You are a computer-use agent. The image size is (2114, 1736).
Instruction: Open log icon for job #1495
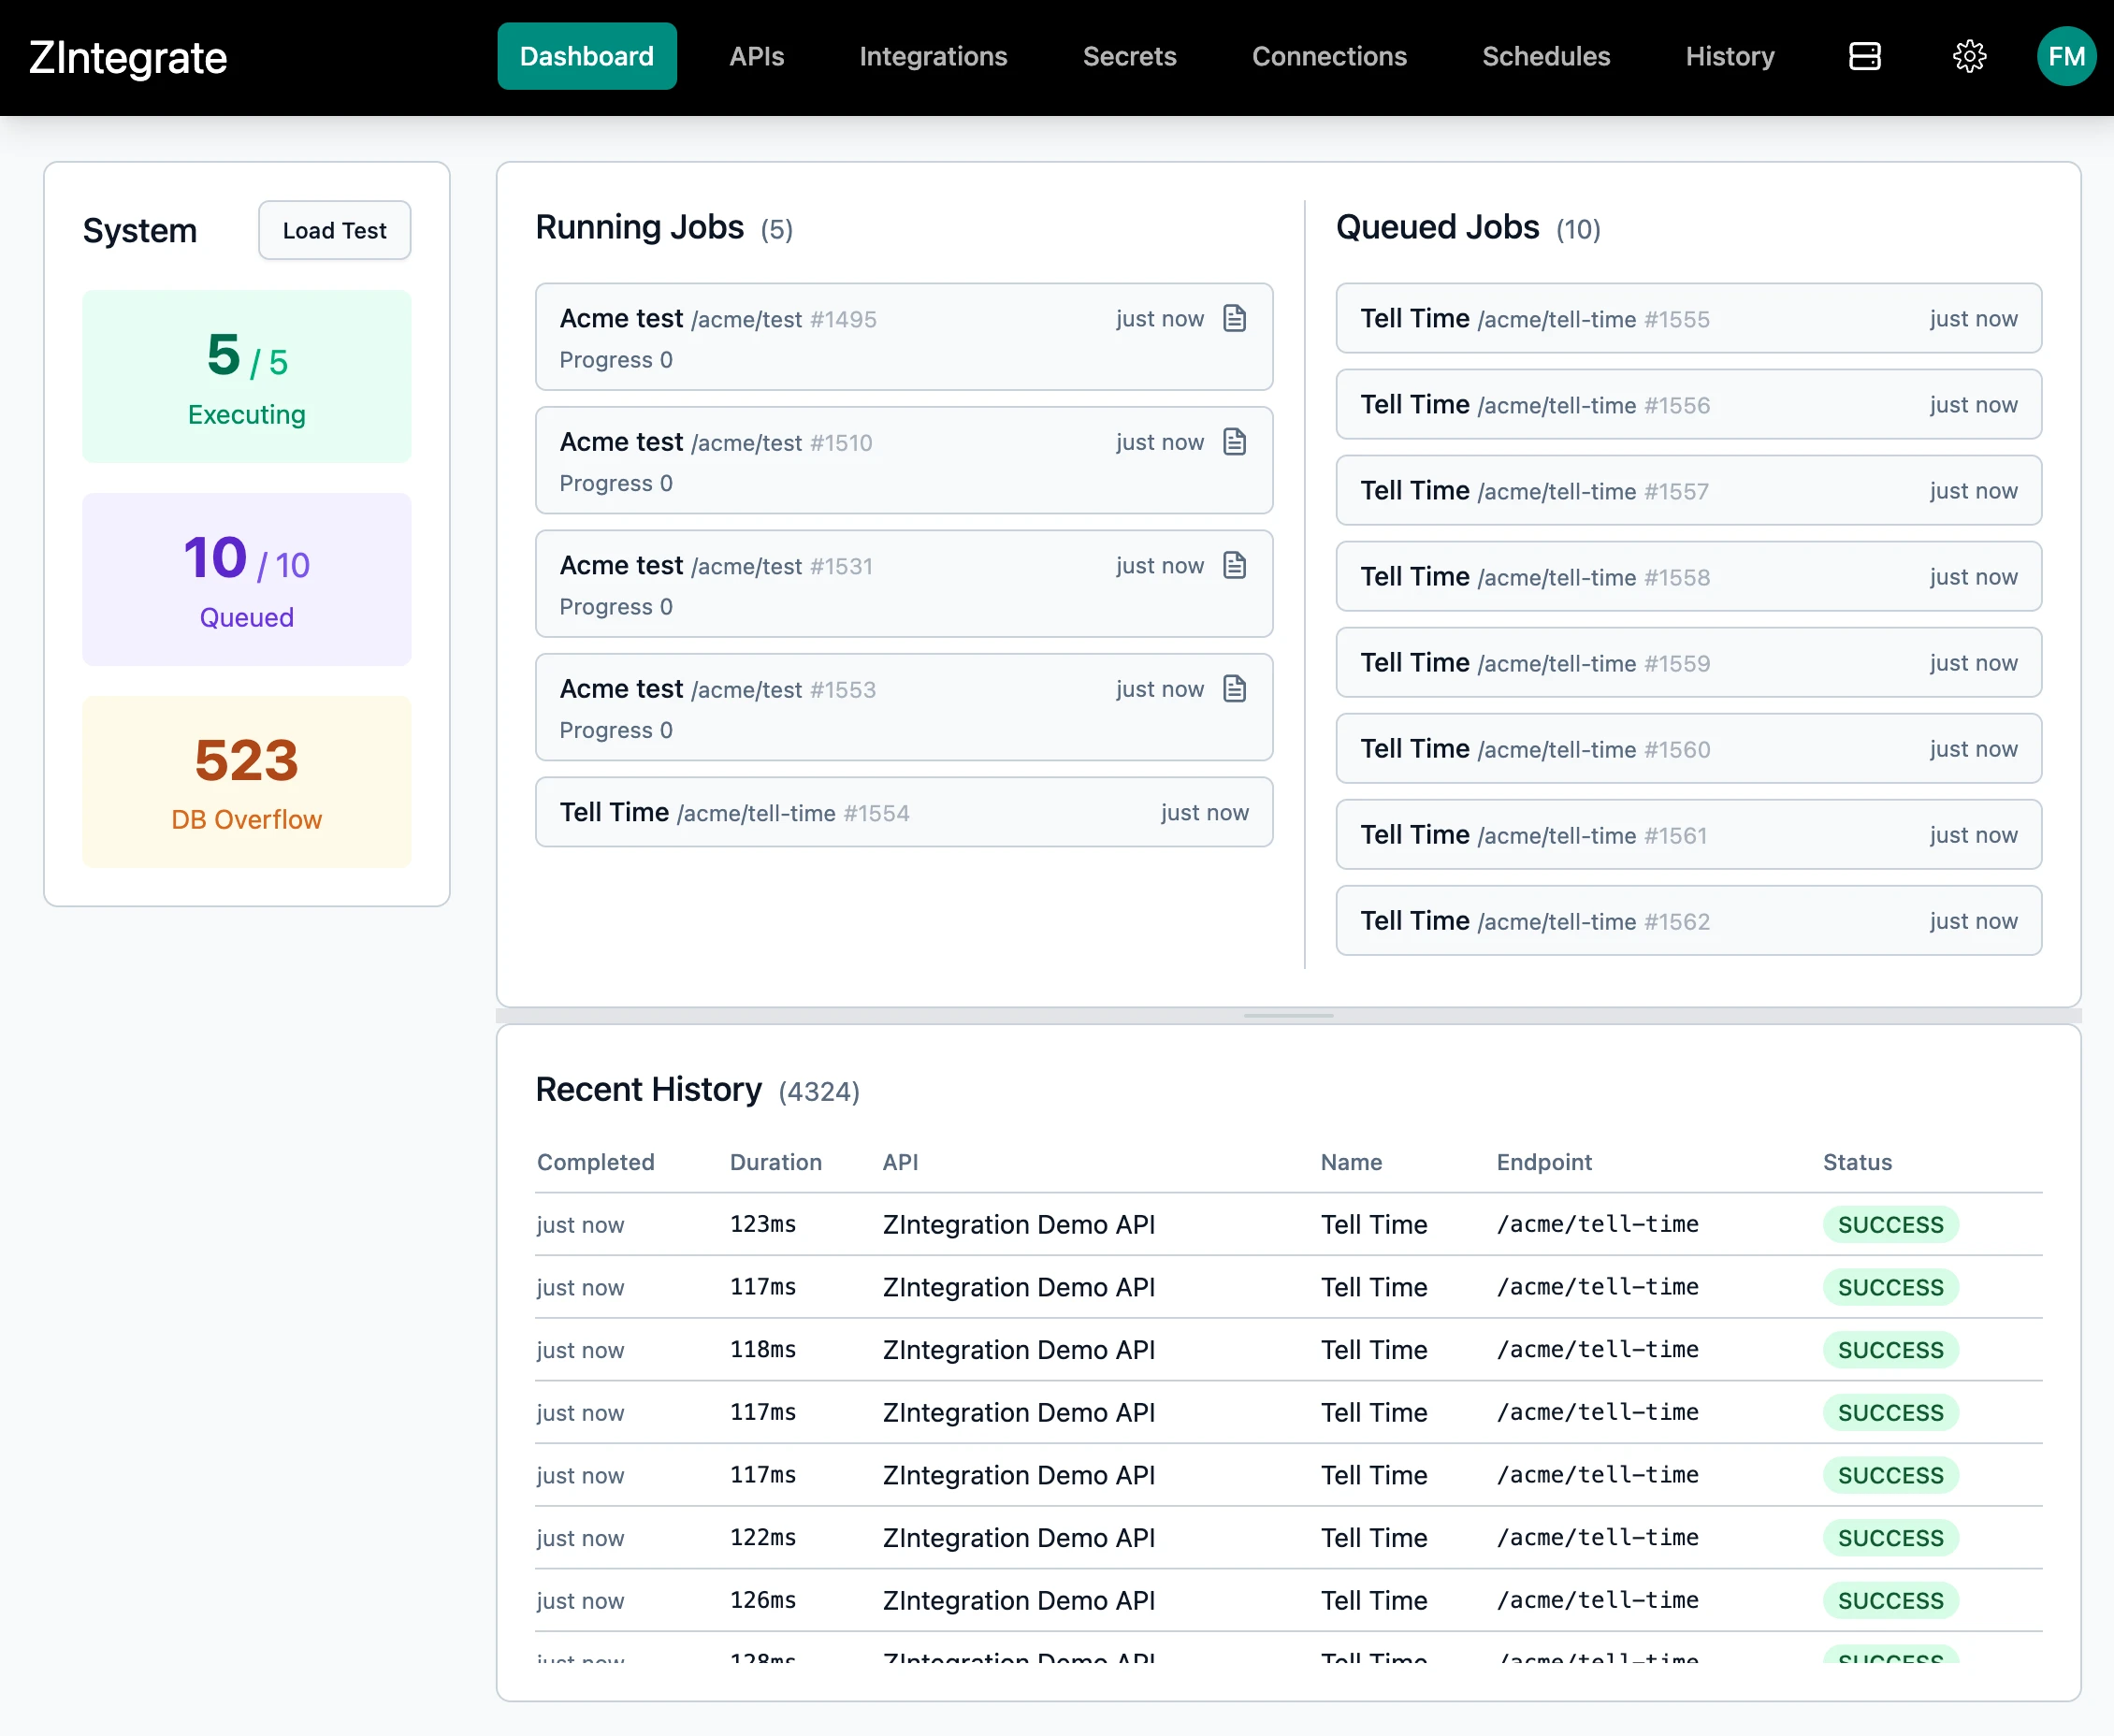pyautogui.click(x=1235, y=318)
